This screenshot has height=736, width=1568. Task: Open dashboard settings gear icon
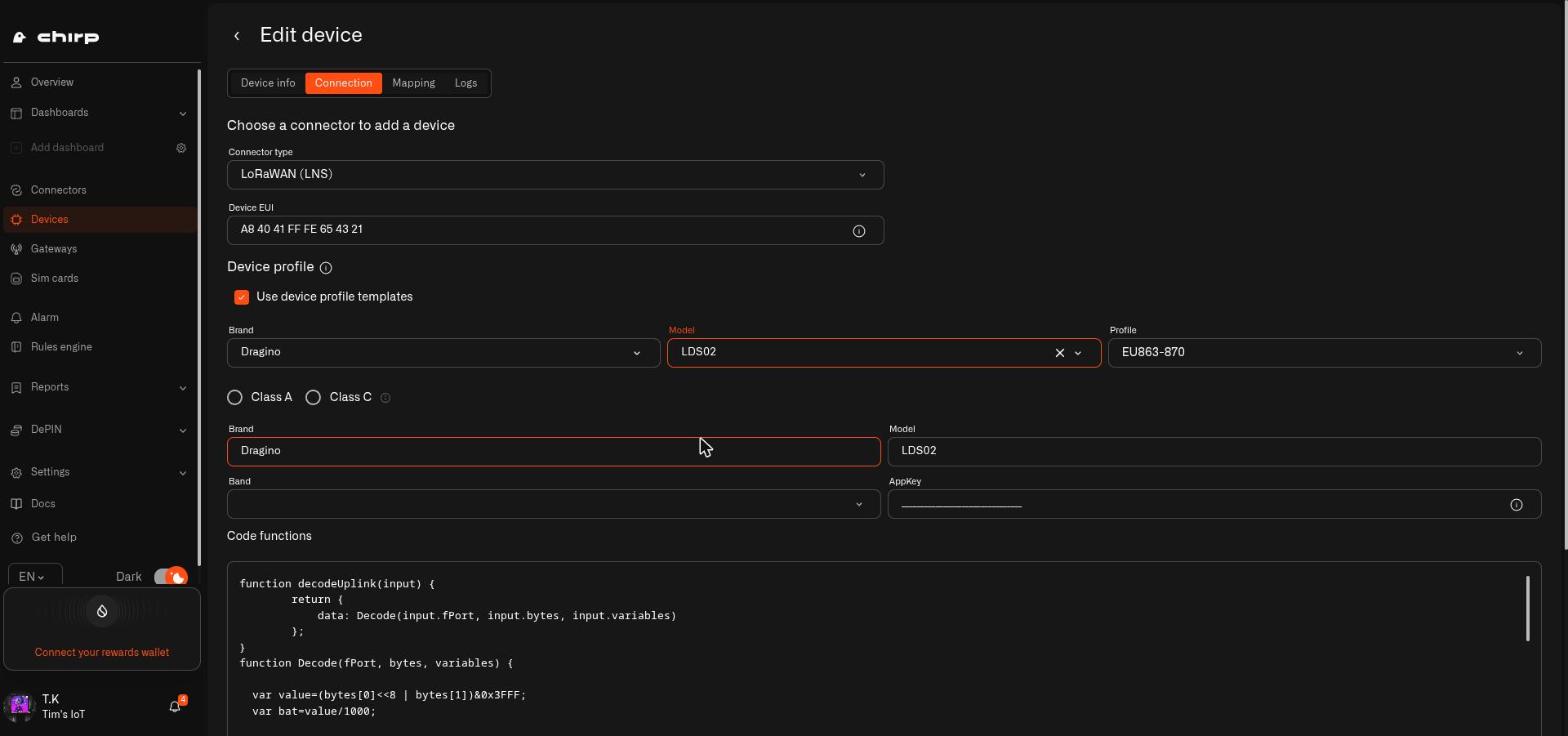coord(181,148)
